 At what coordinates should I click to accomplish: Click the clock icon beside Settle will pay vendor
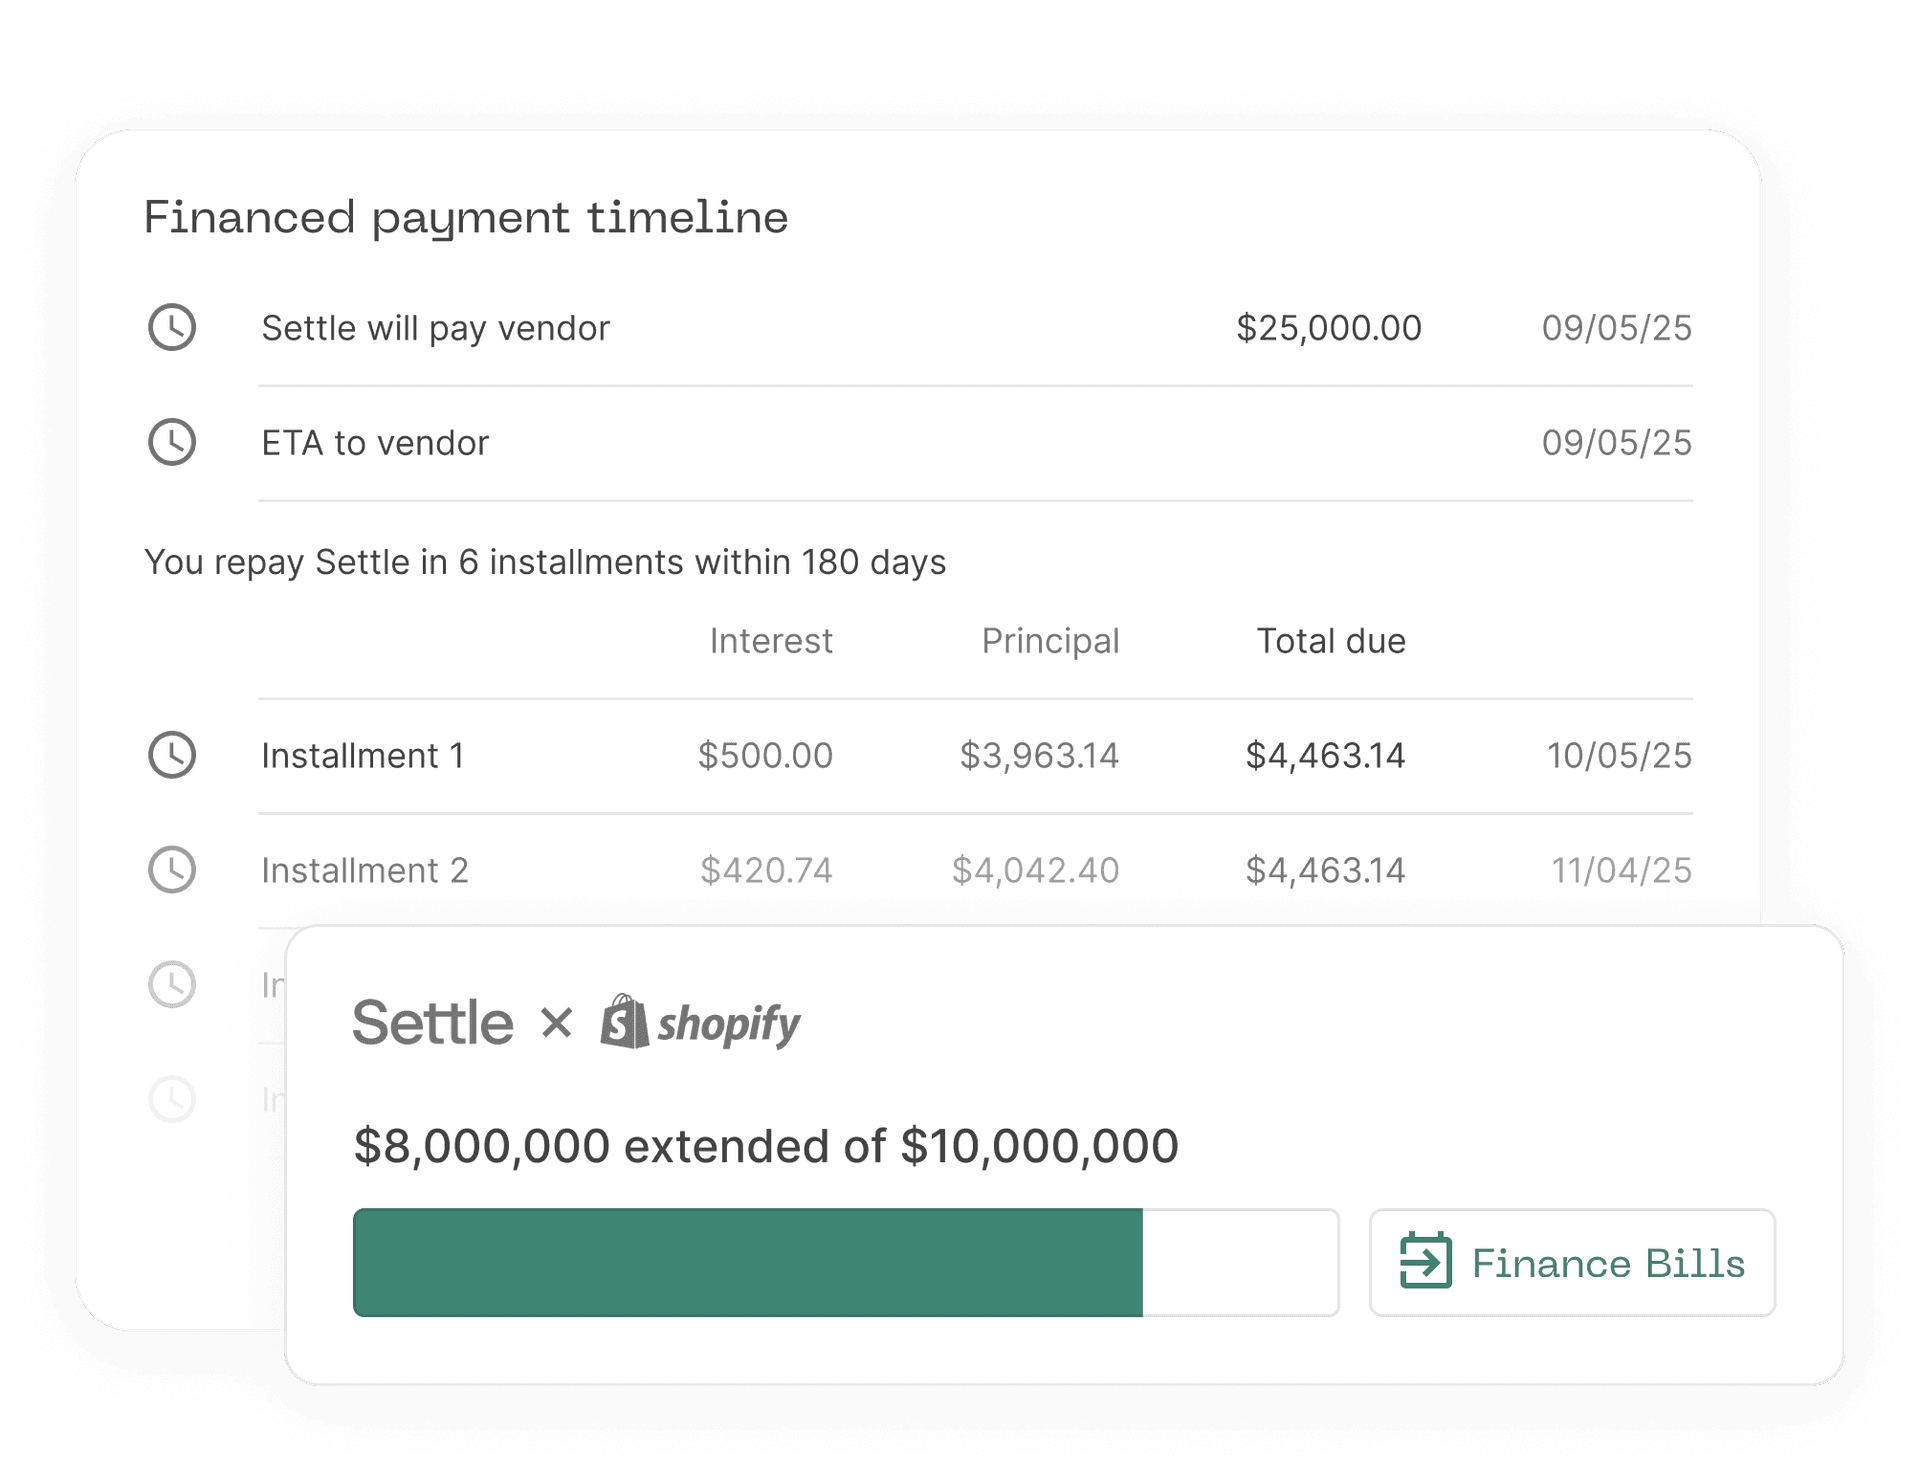tap(172, 327)
